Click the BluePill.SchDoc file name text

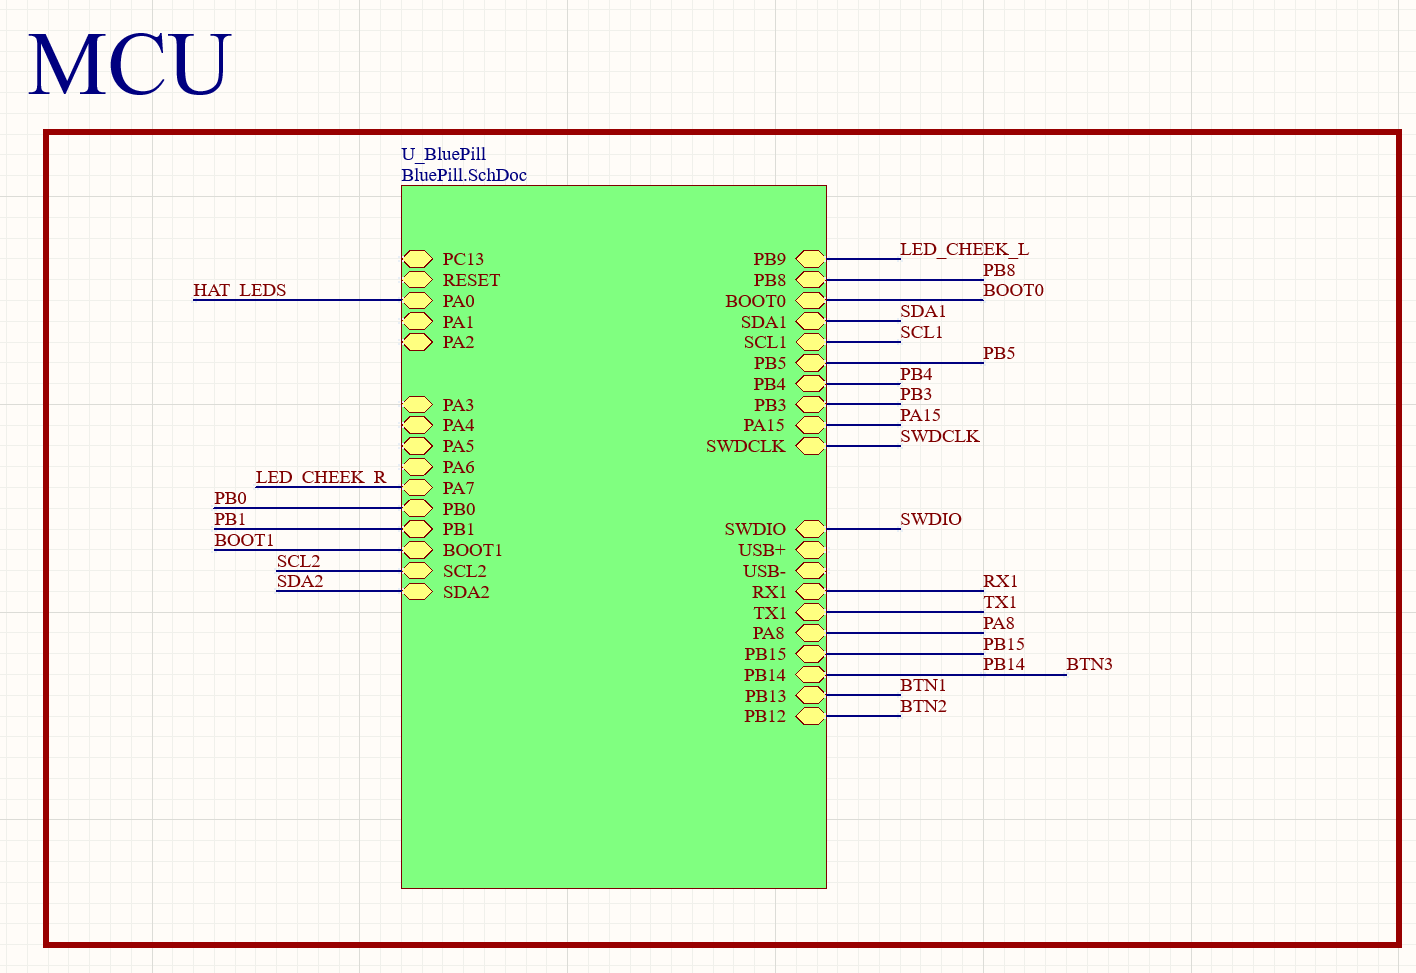pos(464,175)
